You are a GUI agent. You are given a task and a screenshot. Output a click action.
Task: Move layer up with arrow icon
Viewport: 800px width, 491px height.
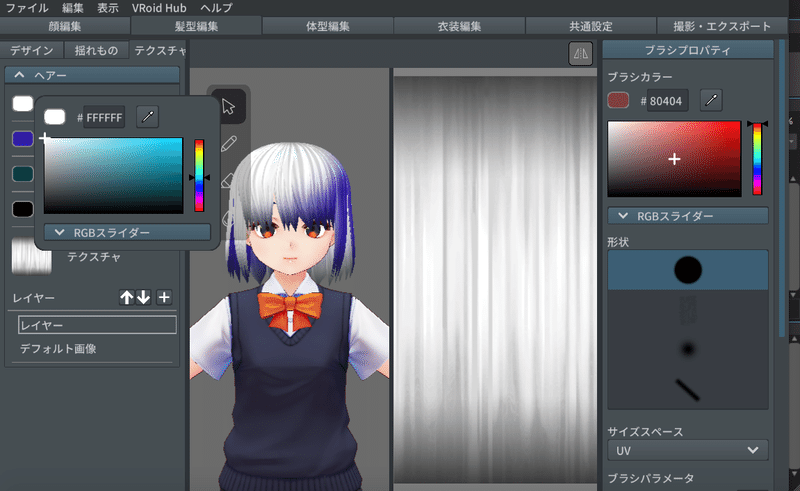coord(127,297)
